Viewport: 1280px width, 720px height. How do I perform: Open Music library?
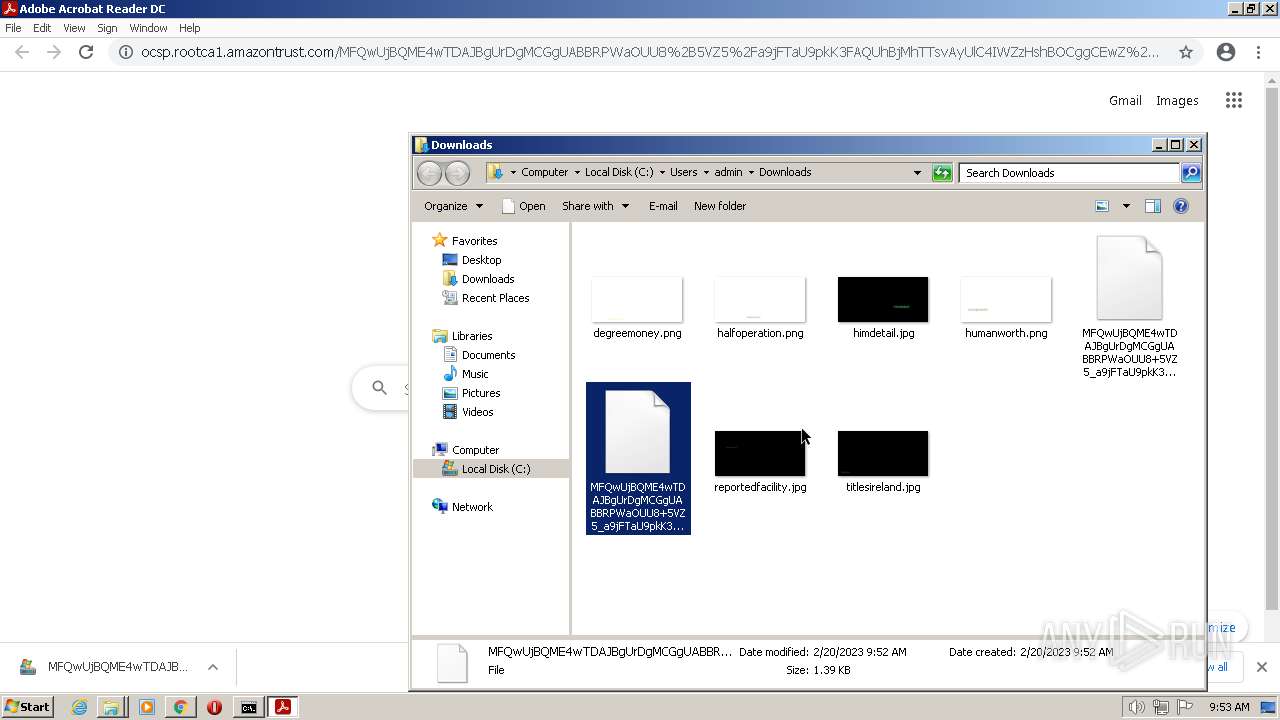(475, 374)
